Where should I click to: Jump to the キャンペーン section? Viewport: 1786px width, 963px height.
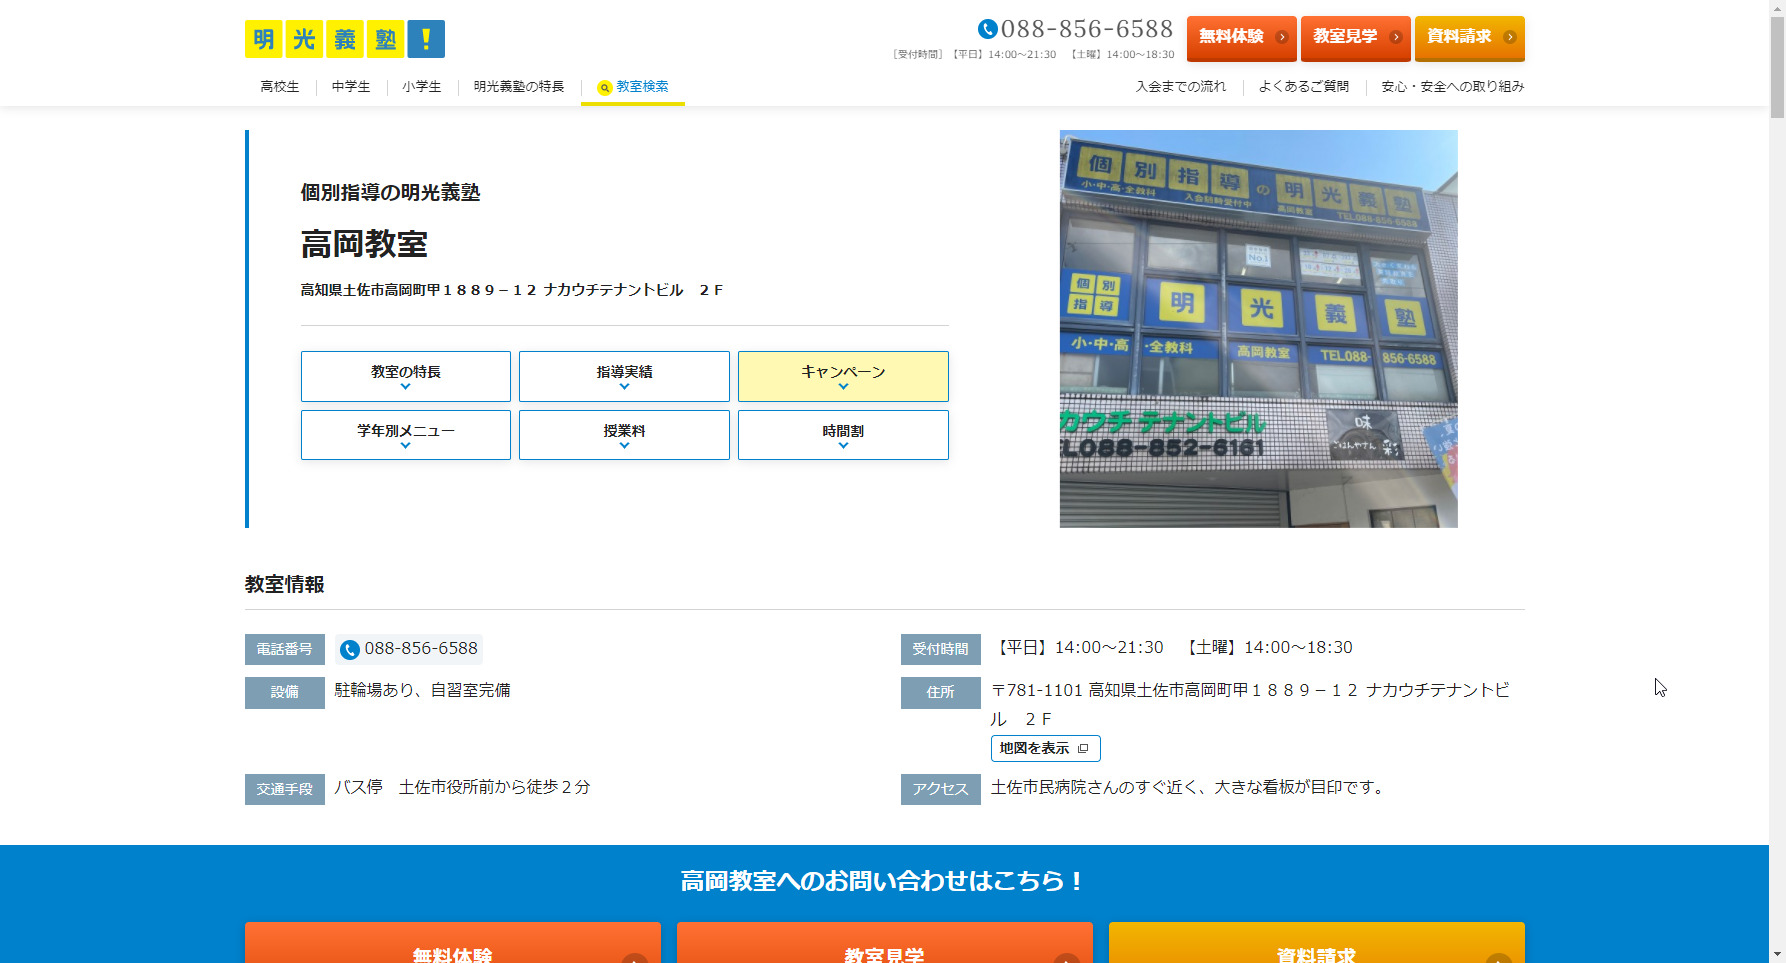pos(843,376)
